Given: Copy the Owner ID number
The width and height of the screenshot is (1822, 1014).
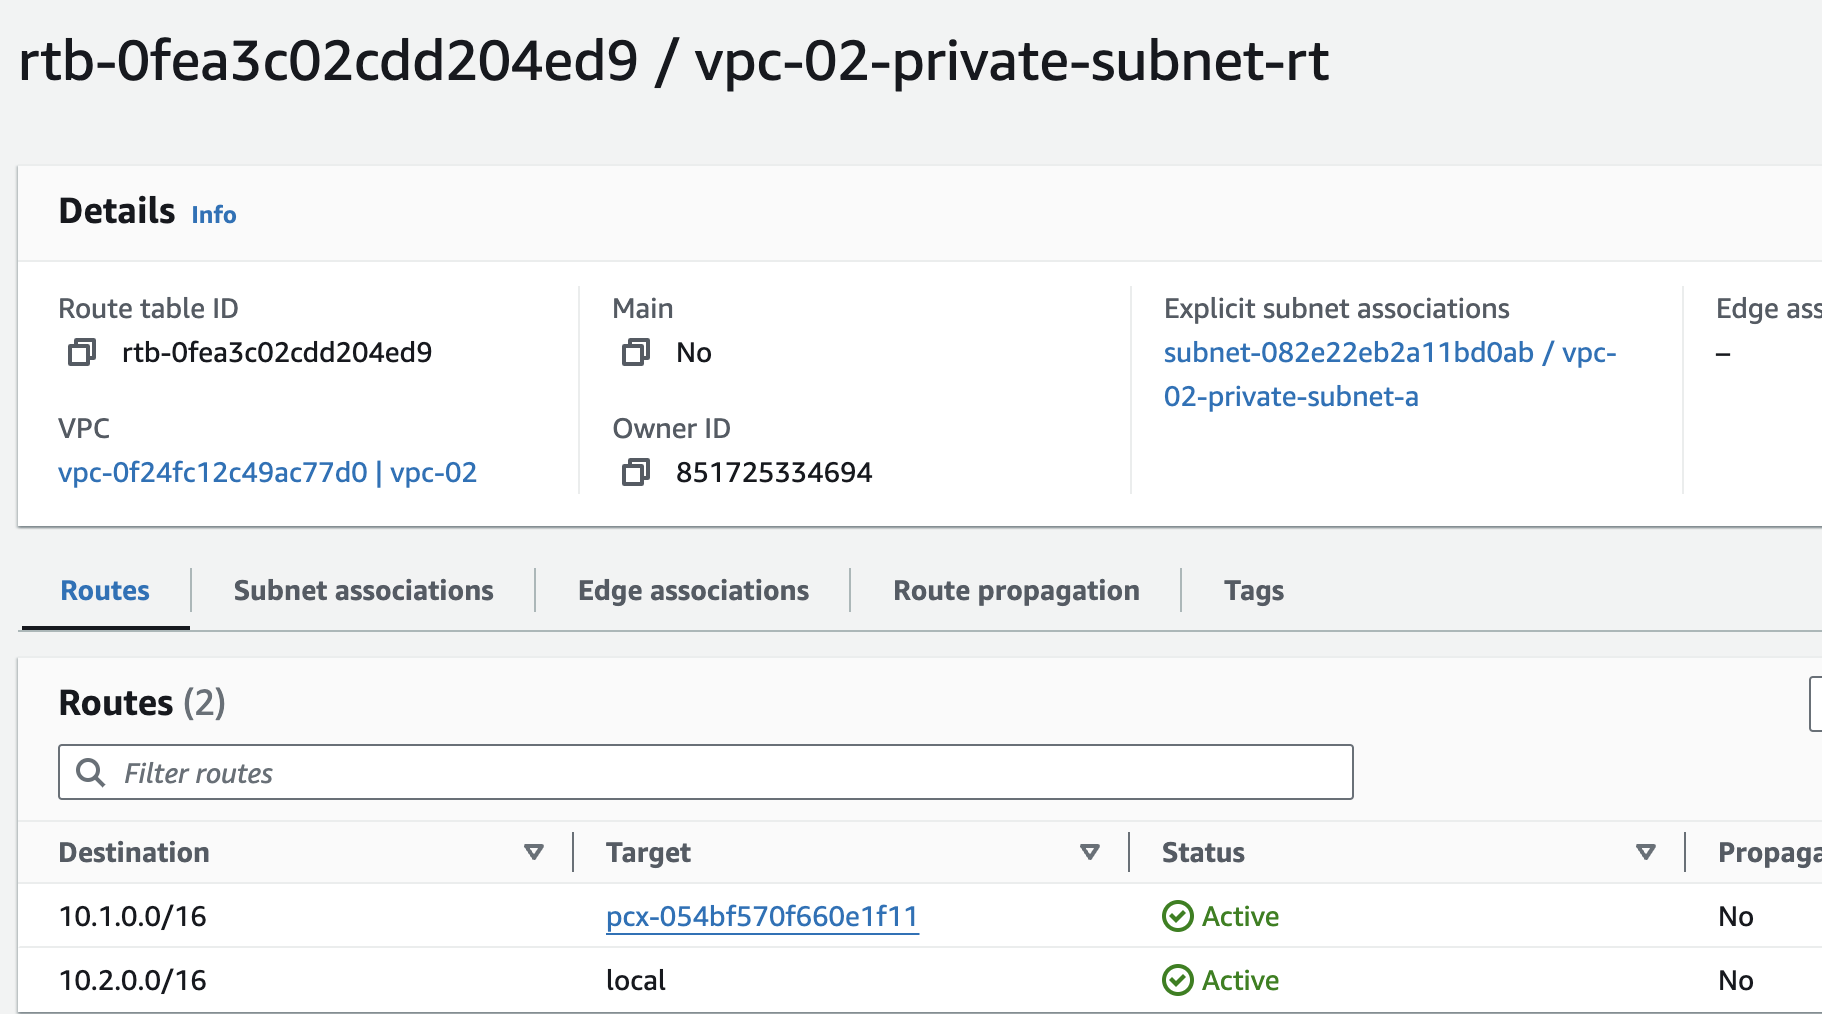Looking at the screenshot, I should click(x=635, y=472).
